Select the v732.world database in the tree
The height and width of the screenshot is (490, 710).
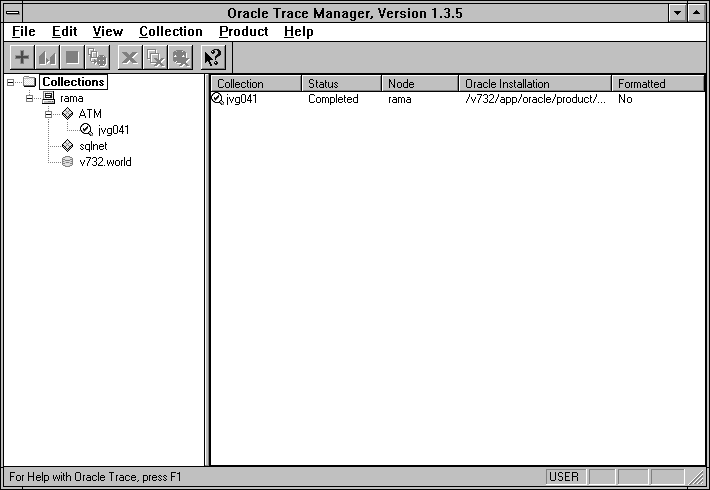click(105, 162)
